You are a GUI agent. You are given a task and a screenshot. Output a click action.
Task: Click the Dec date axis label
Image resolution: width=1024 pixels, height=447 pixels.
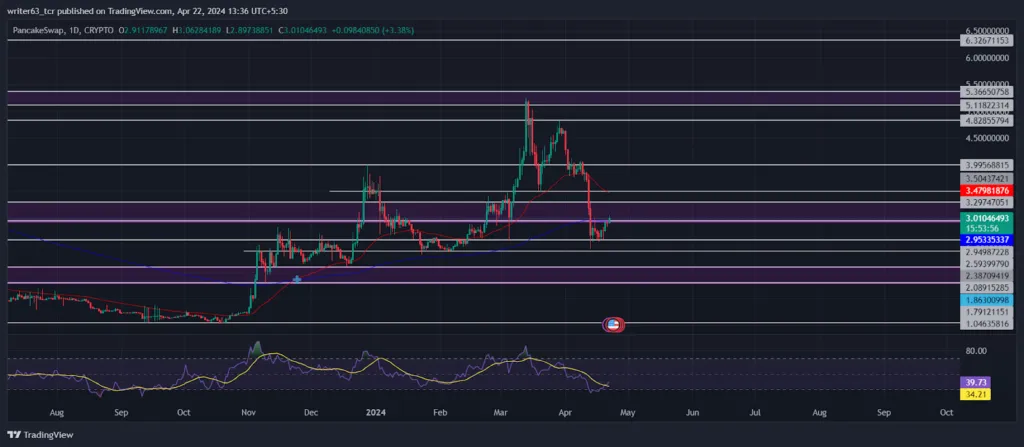pyautogui.click(x=311, y=413)
